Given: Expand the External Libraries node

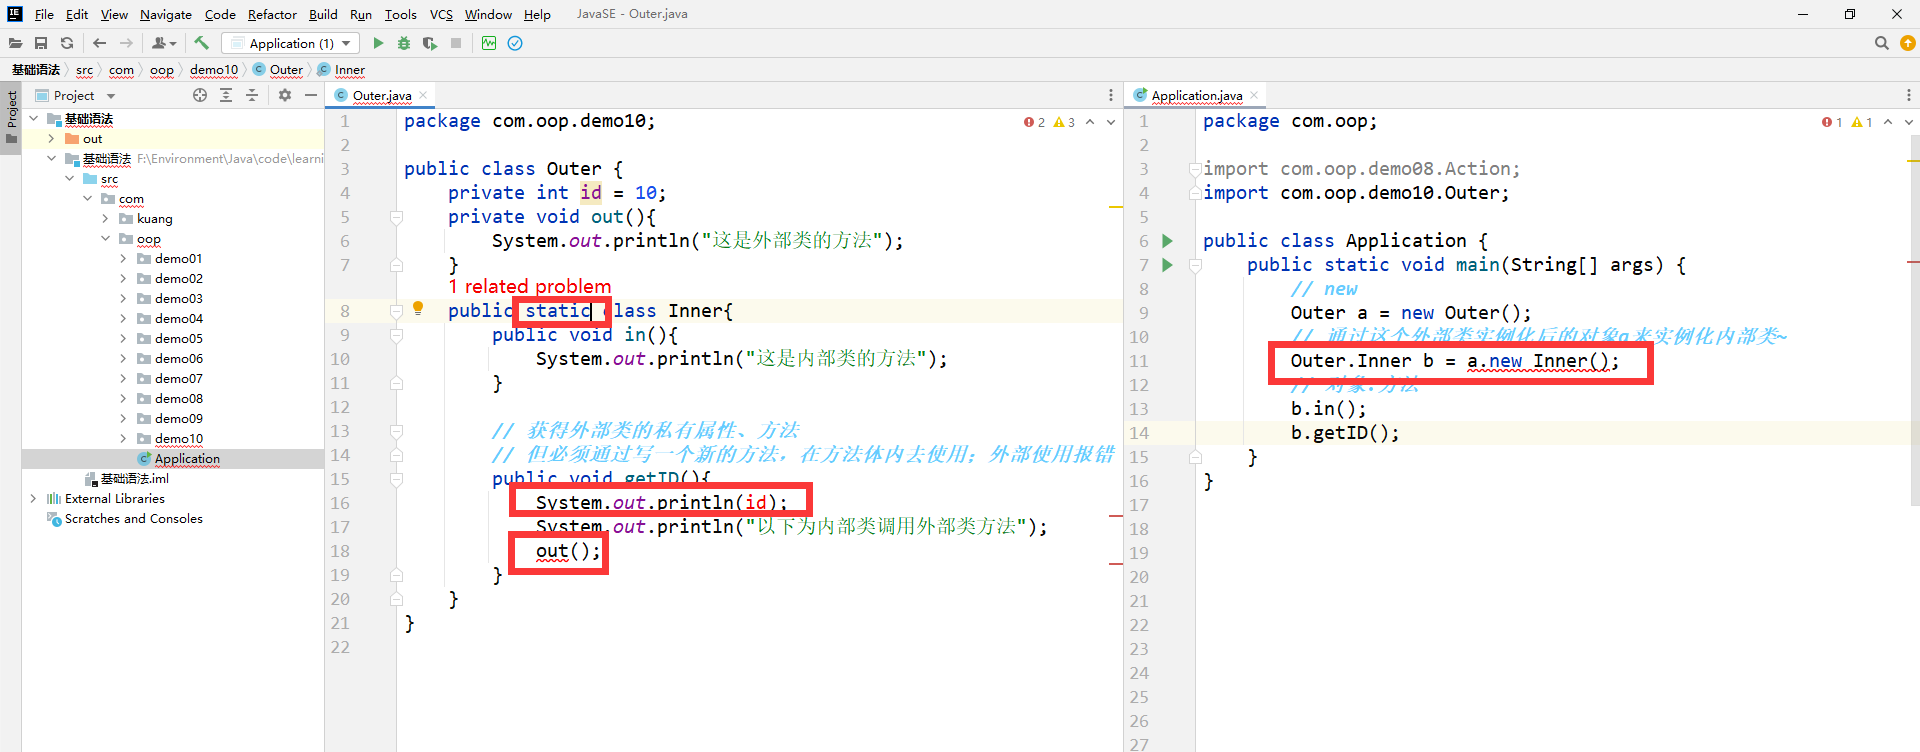Looking at the screenshot, I should point(34,499).
